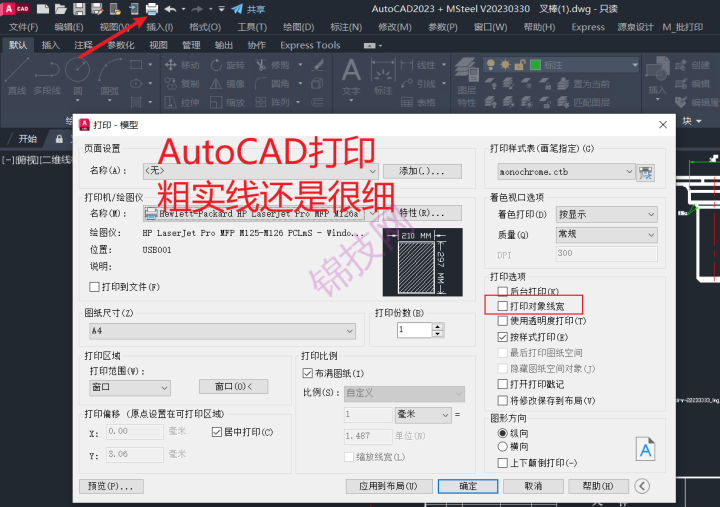The width and height of the screenshot is (720, 507).
Task: Open 质量 常规 dropdown
Action: tap(607, 235)
